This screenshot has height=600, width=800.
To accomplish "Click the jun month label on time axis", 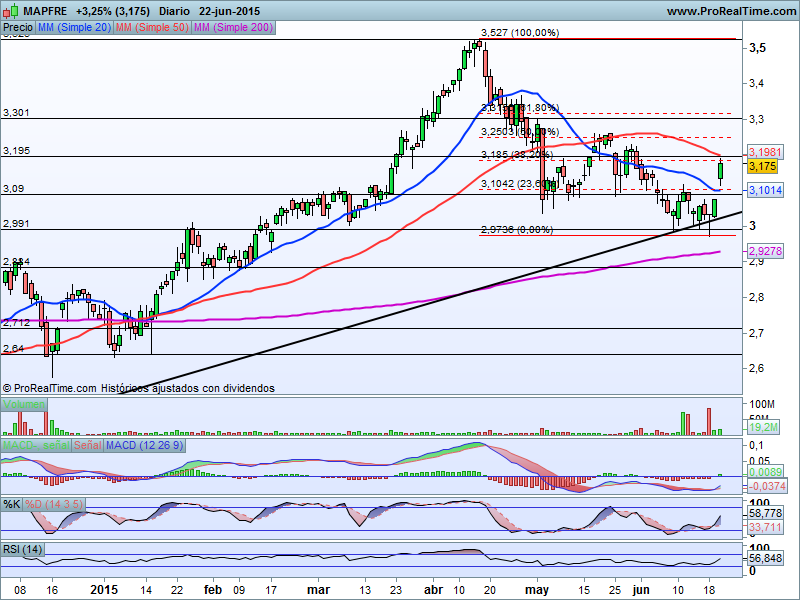I will click(x=641, y=590).
